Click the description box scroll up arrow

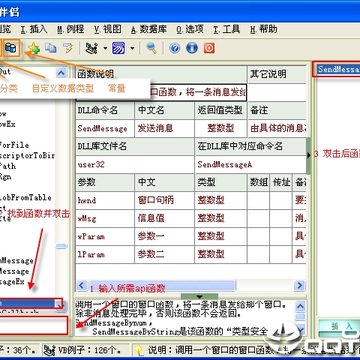click(x=301, y=306)
